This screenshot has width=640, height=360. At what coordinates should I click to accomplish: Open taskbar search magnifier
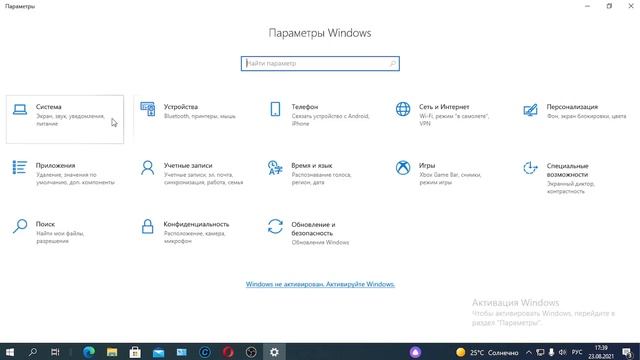point(33,352)
